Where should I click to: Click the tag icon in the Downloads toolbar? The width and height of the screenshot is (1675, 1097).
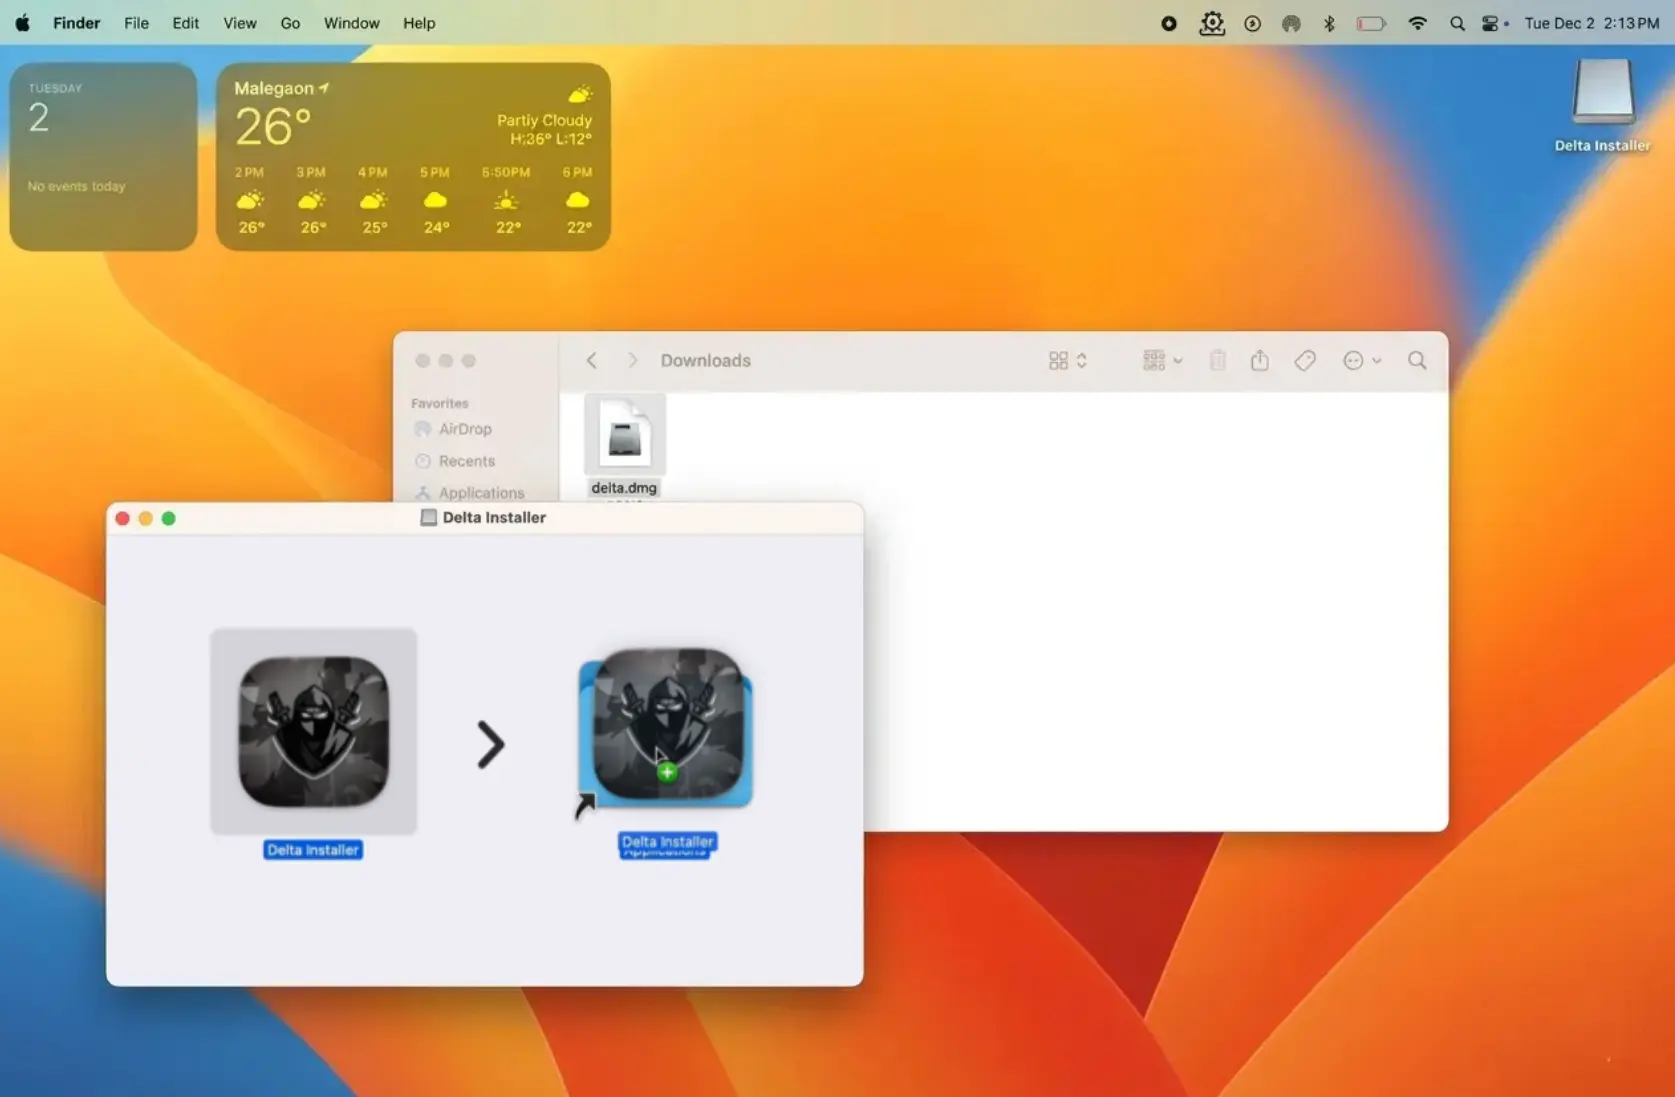[1304, 360]
